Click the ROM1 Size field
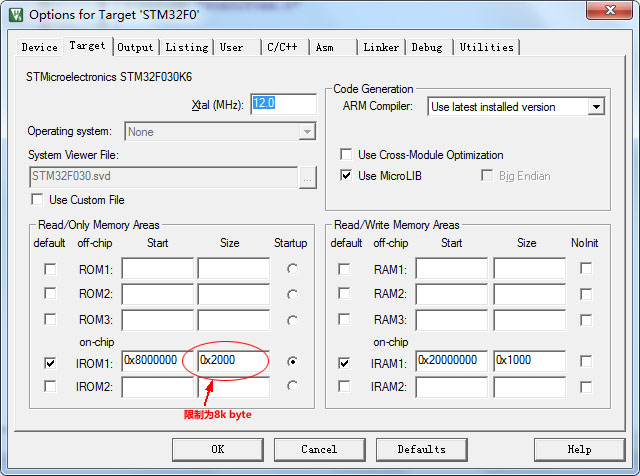 point(233,269)
